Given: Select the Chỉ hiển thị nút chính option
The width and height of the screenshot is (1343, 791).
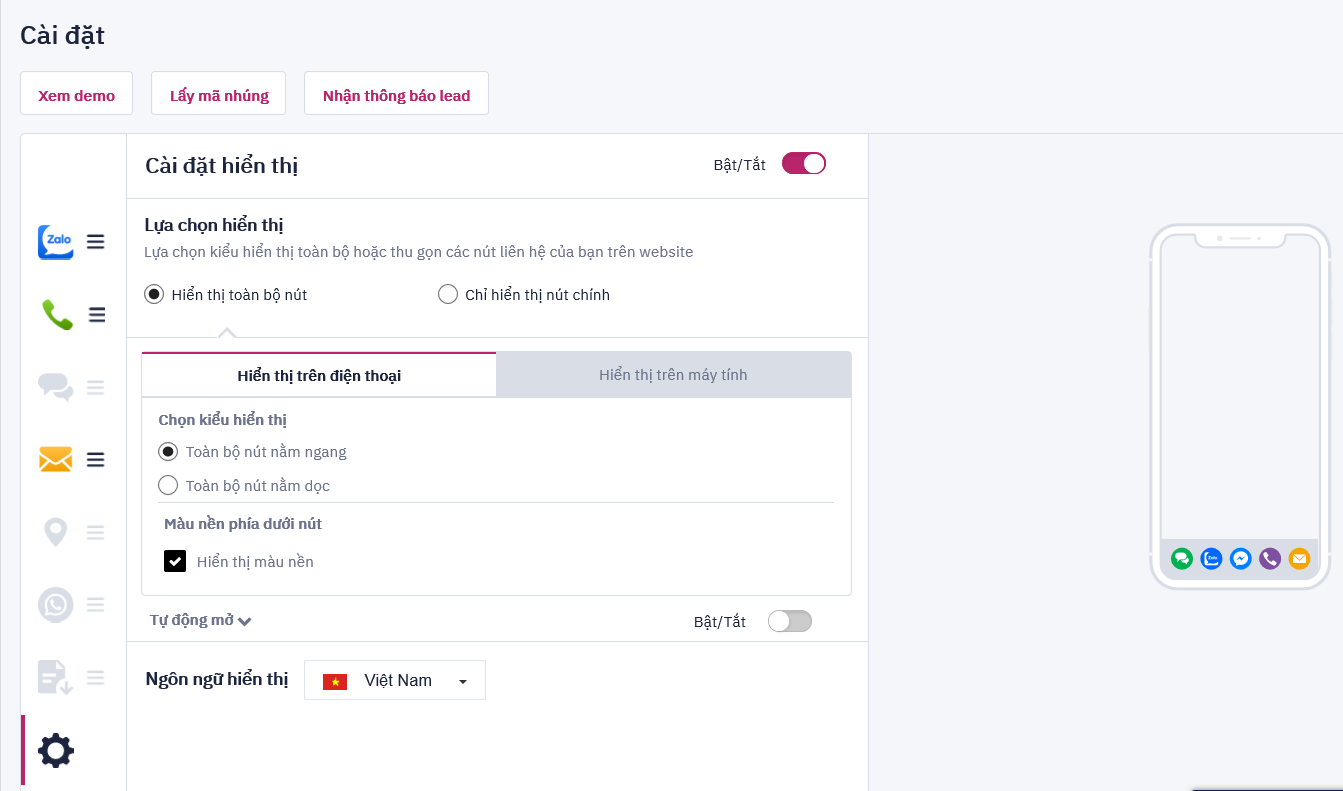Looking at the screenshot, I should 448,295.
